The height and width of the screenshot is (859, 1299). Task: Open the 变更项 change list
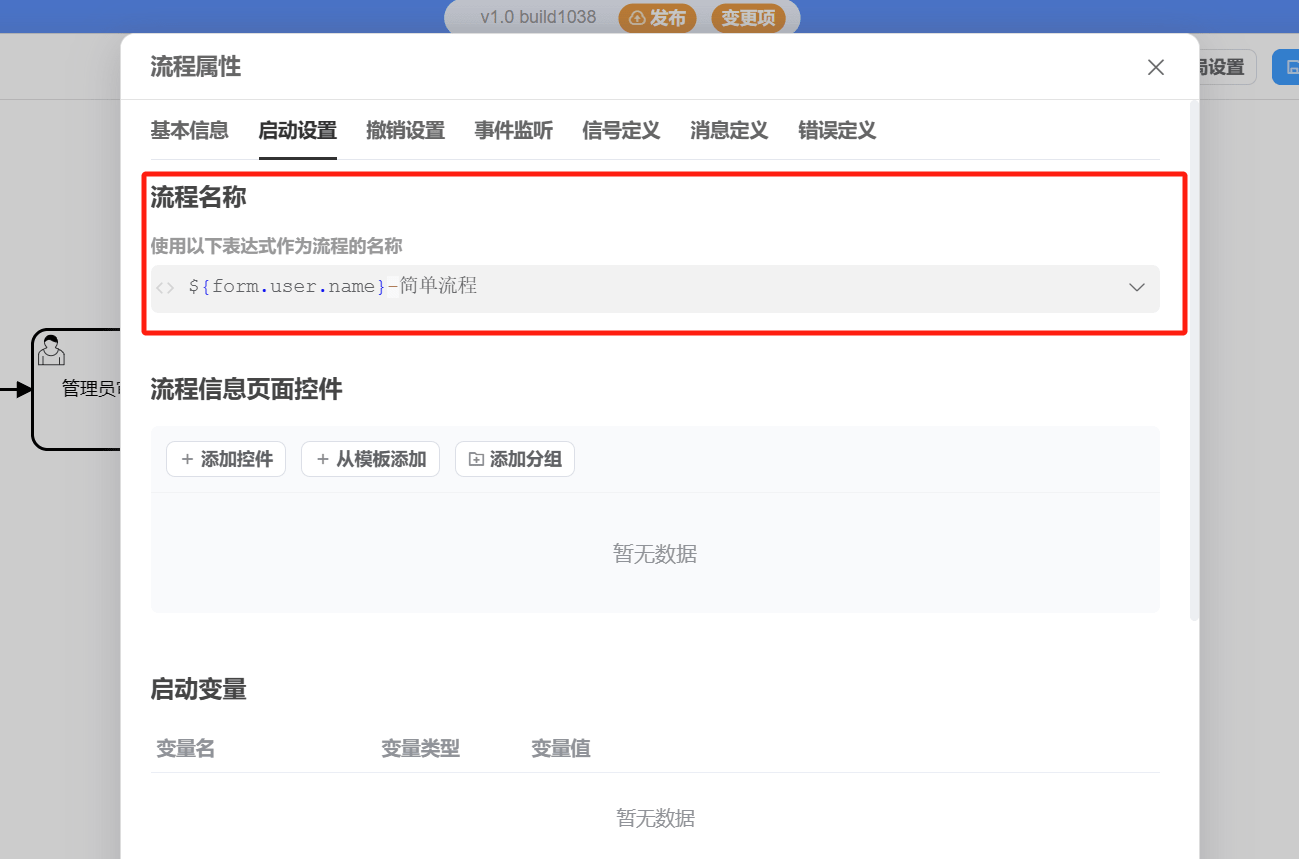pos(748,18)
